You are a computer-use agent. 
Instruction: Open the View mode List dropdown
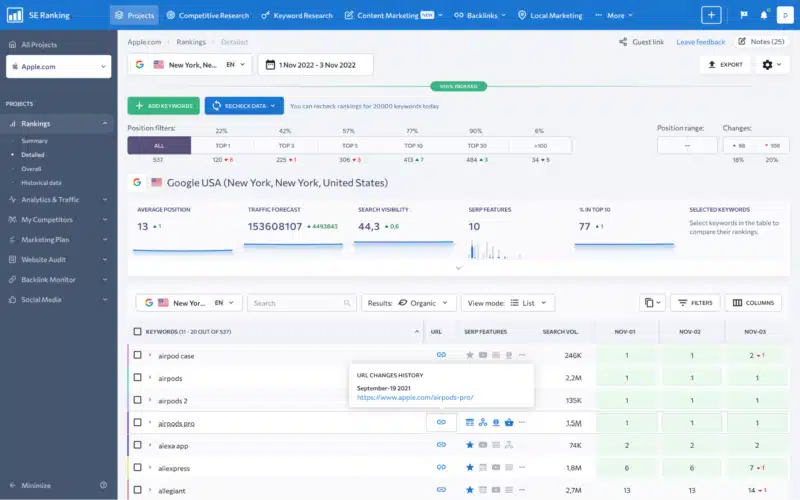509,302
